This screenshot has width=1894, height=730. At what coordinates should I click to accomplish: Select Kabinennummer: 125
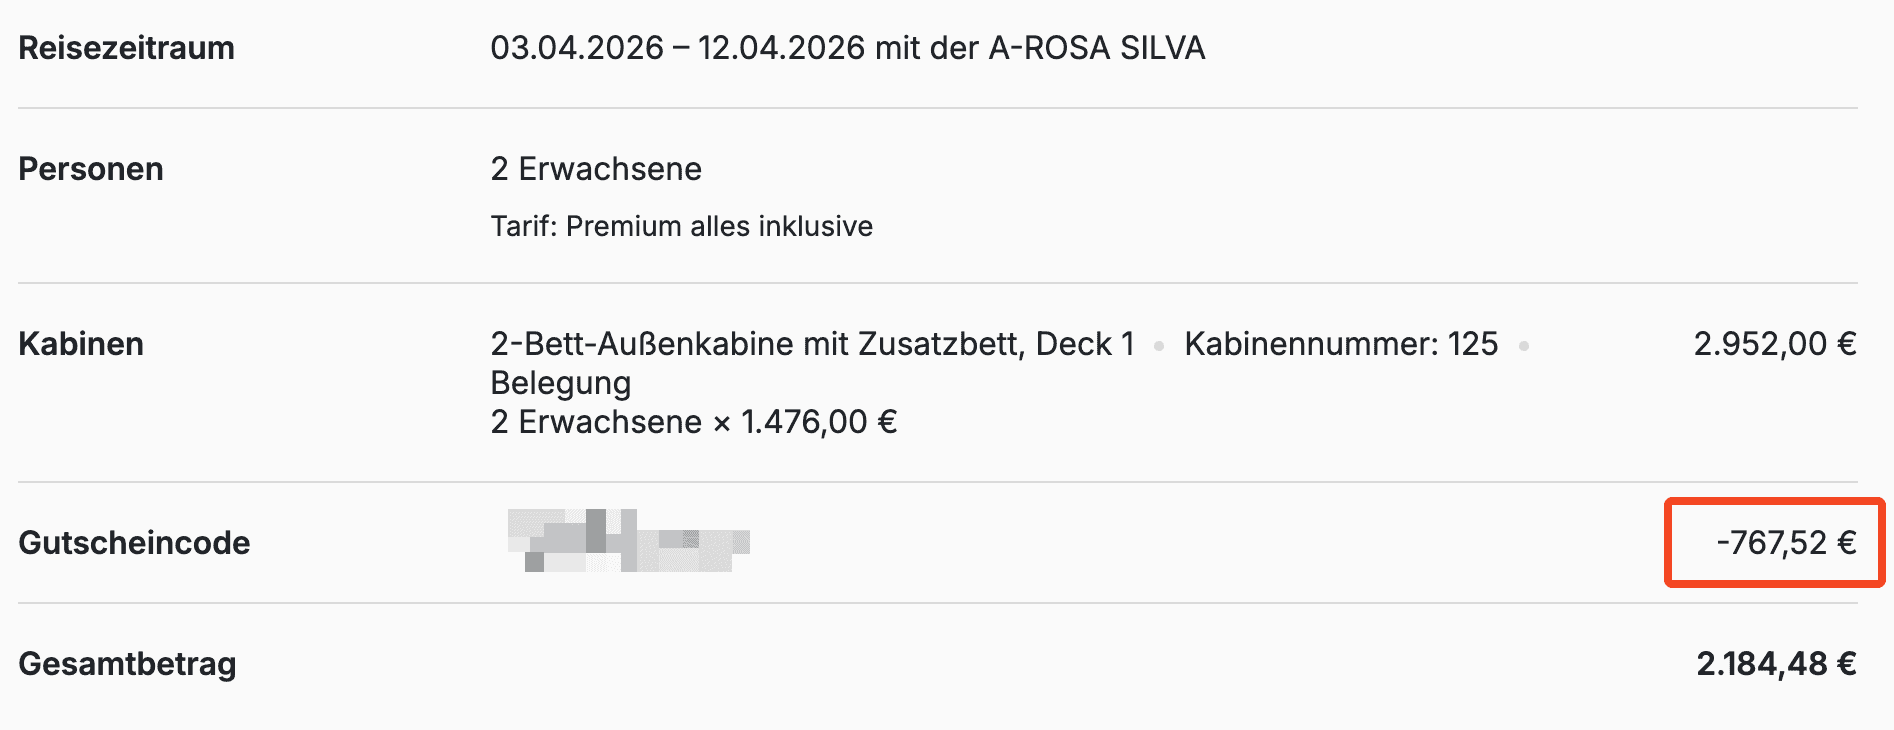[x=1341, y=344]
